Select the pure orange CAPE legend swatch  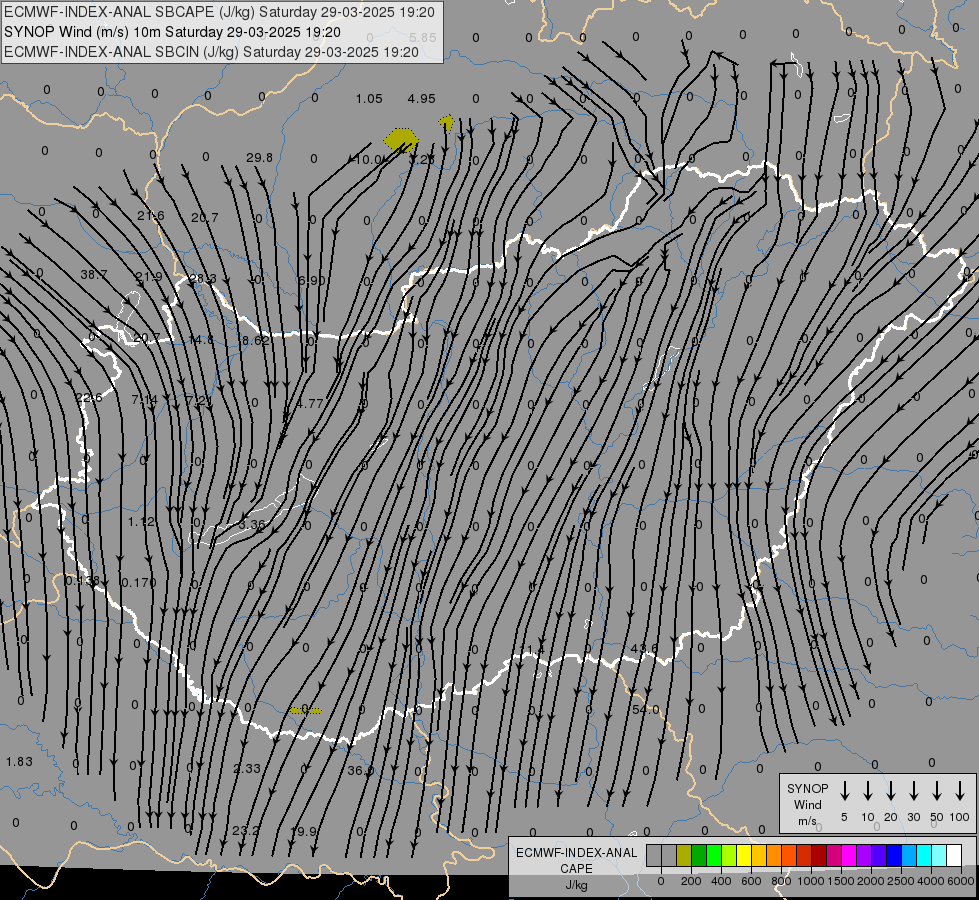click(x=774, y=856)
